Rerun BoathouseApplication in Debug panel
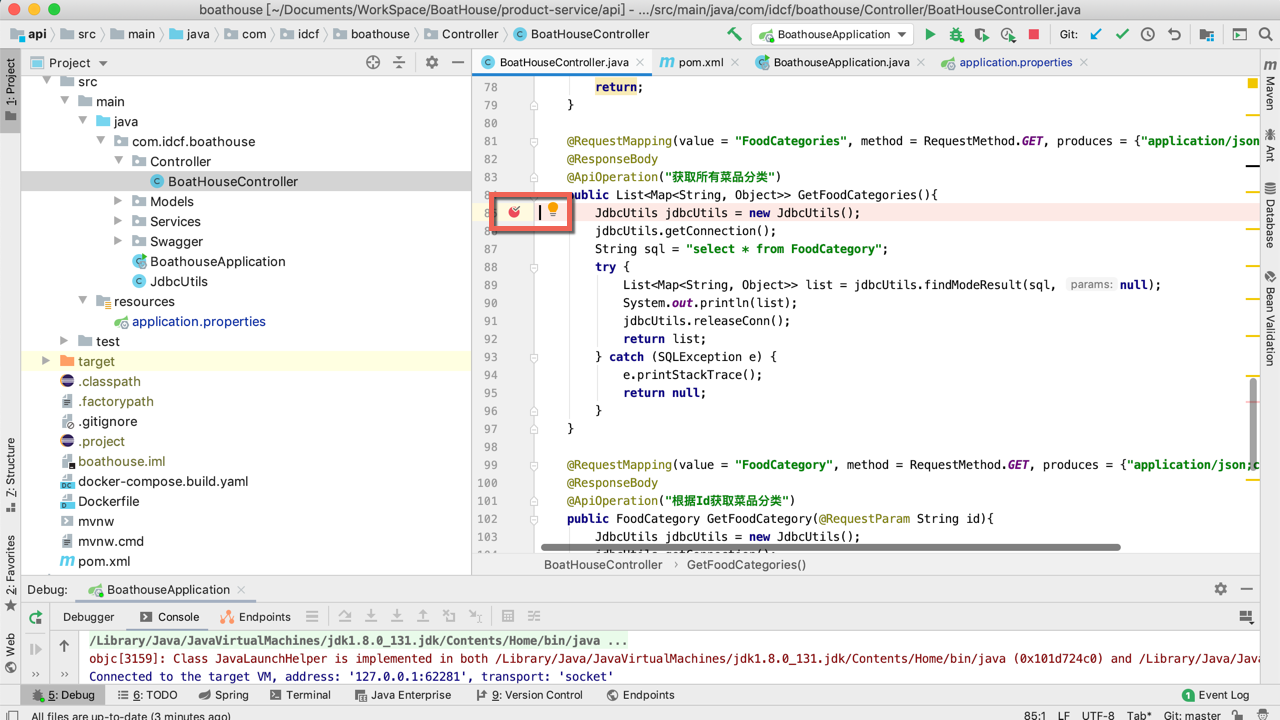 (x=36, y=617)
